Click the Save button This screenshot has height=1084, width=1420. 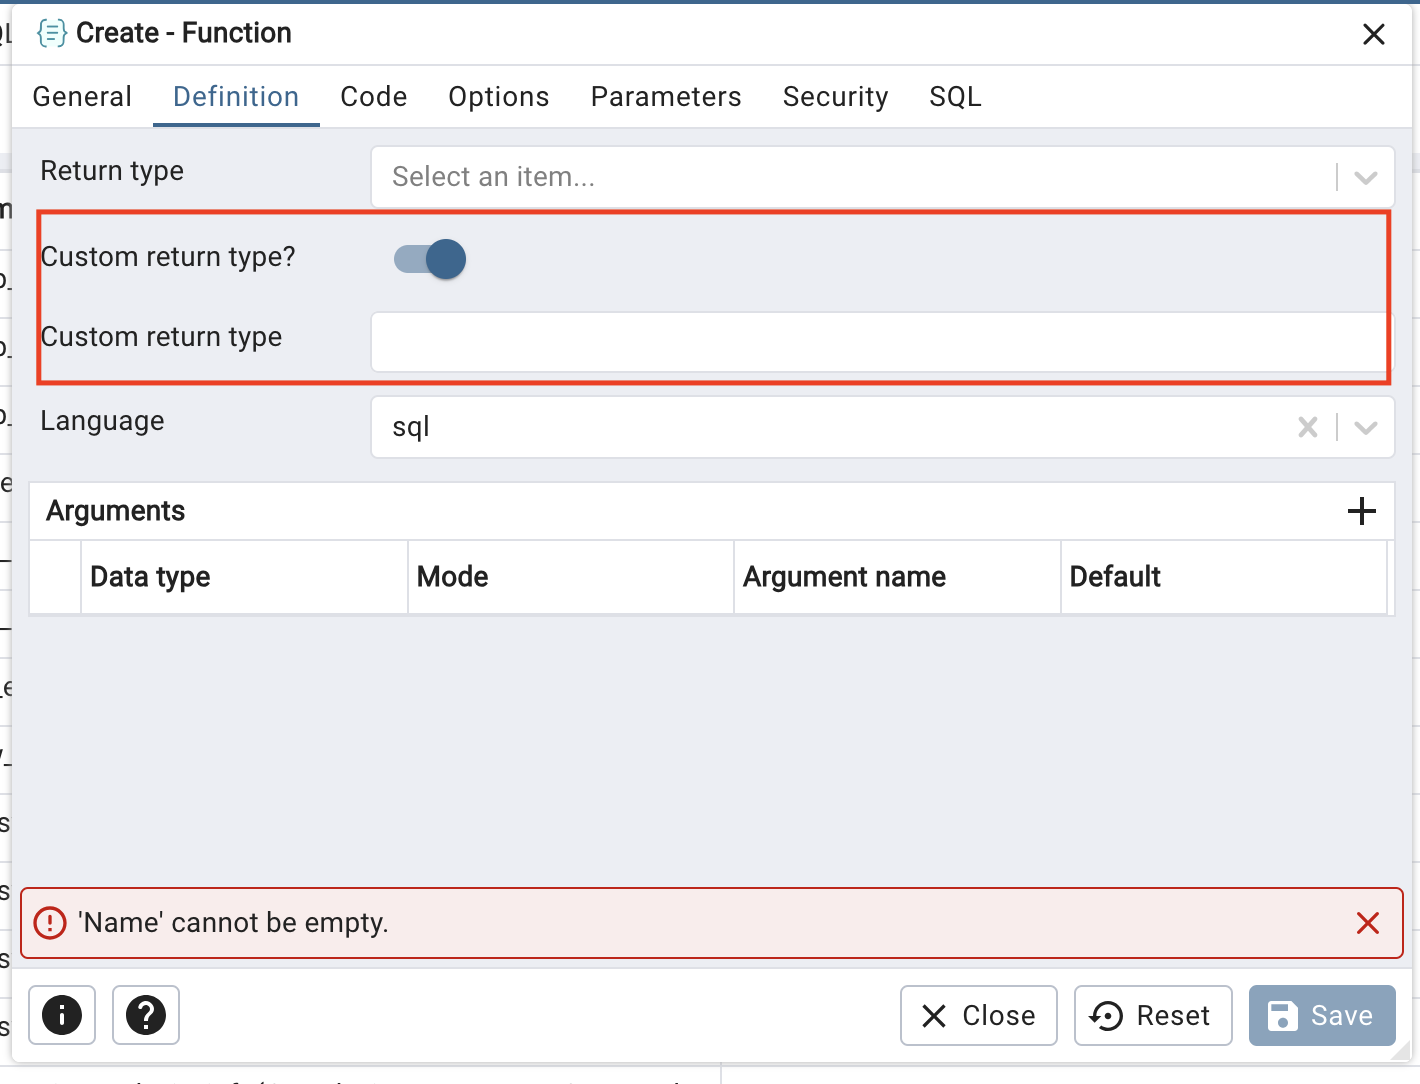pyautogui.click(x=1321, y=1015)
